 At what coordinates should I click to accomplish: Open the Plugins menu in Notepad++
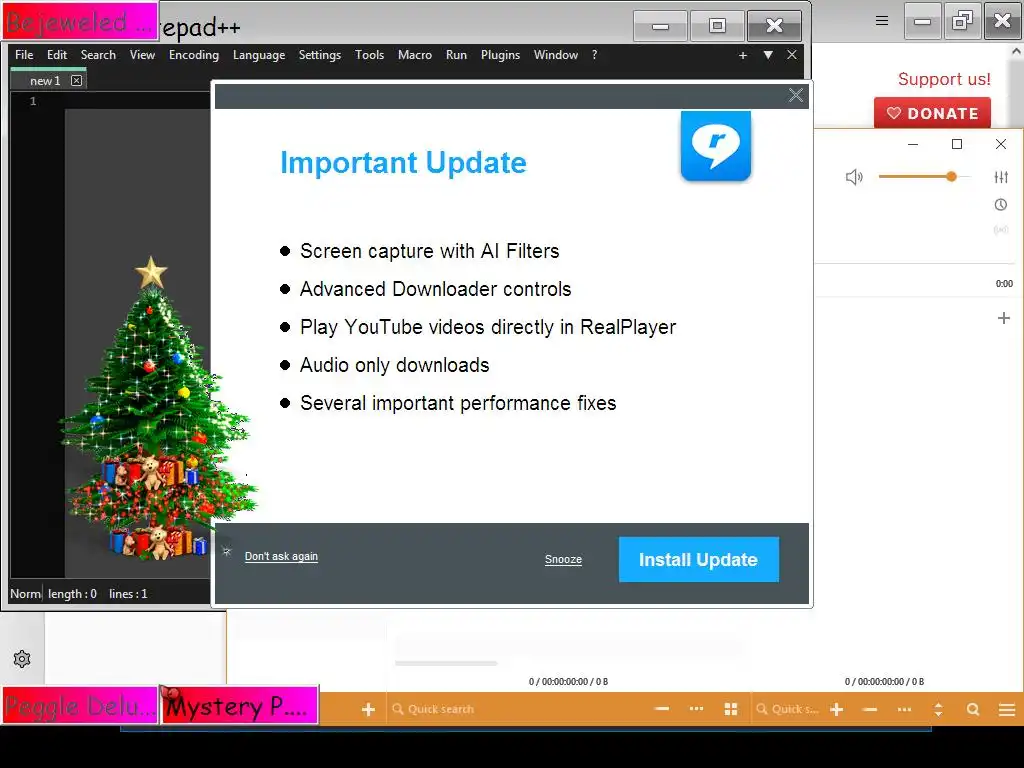pos(500,55)
